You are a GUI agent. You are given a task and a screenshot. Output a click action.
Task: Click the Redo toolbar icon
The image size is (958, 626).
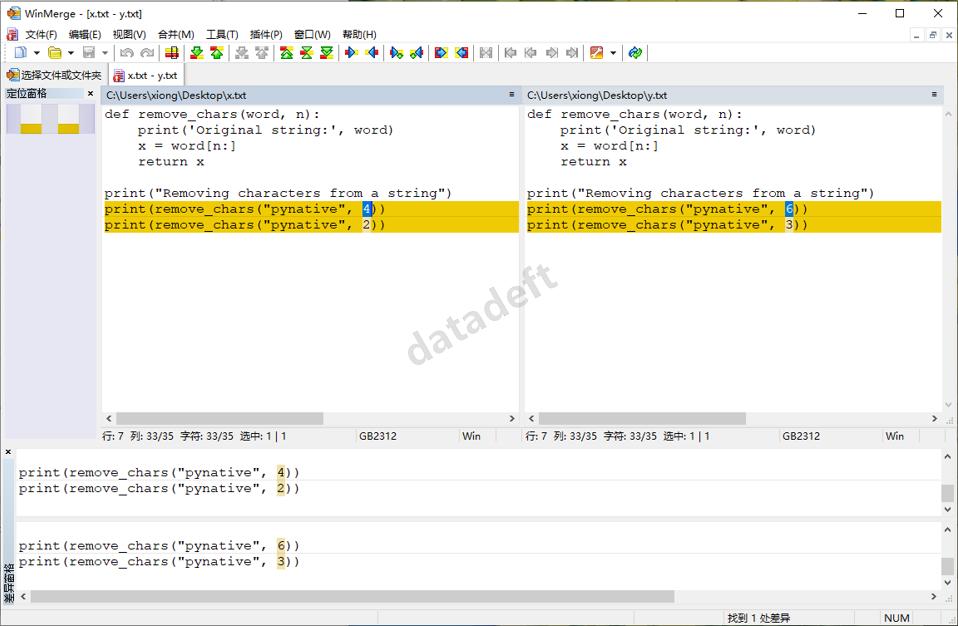[147, 53]
